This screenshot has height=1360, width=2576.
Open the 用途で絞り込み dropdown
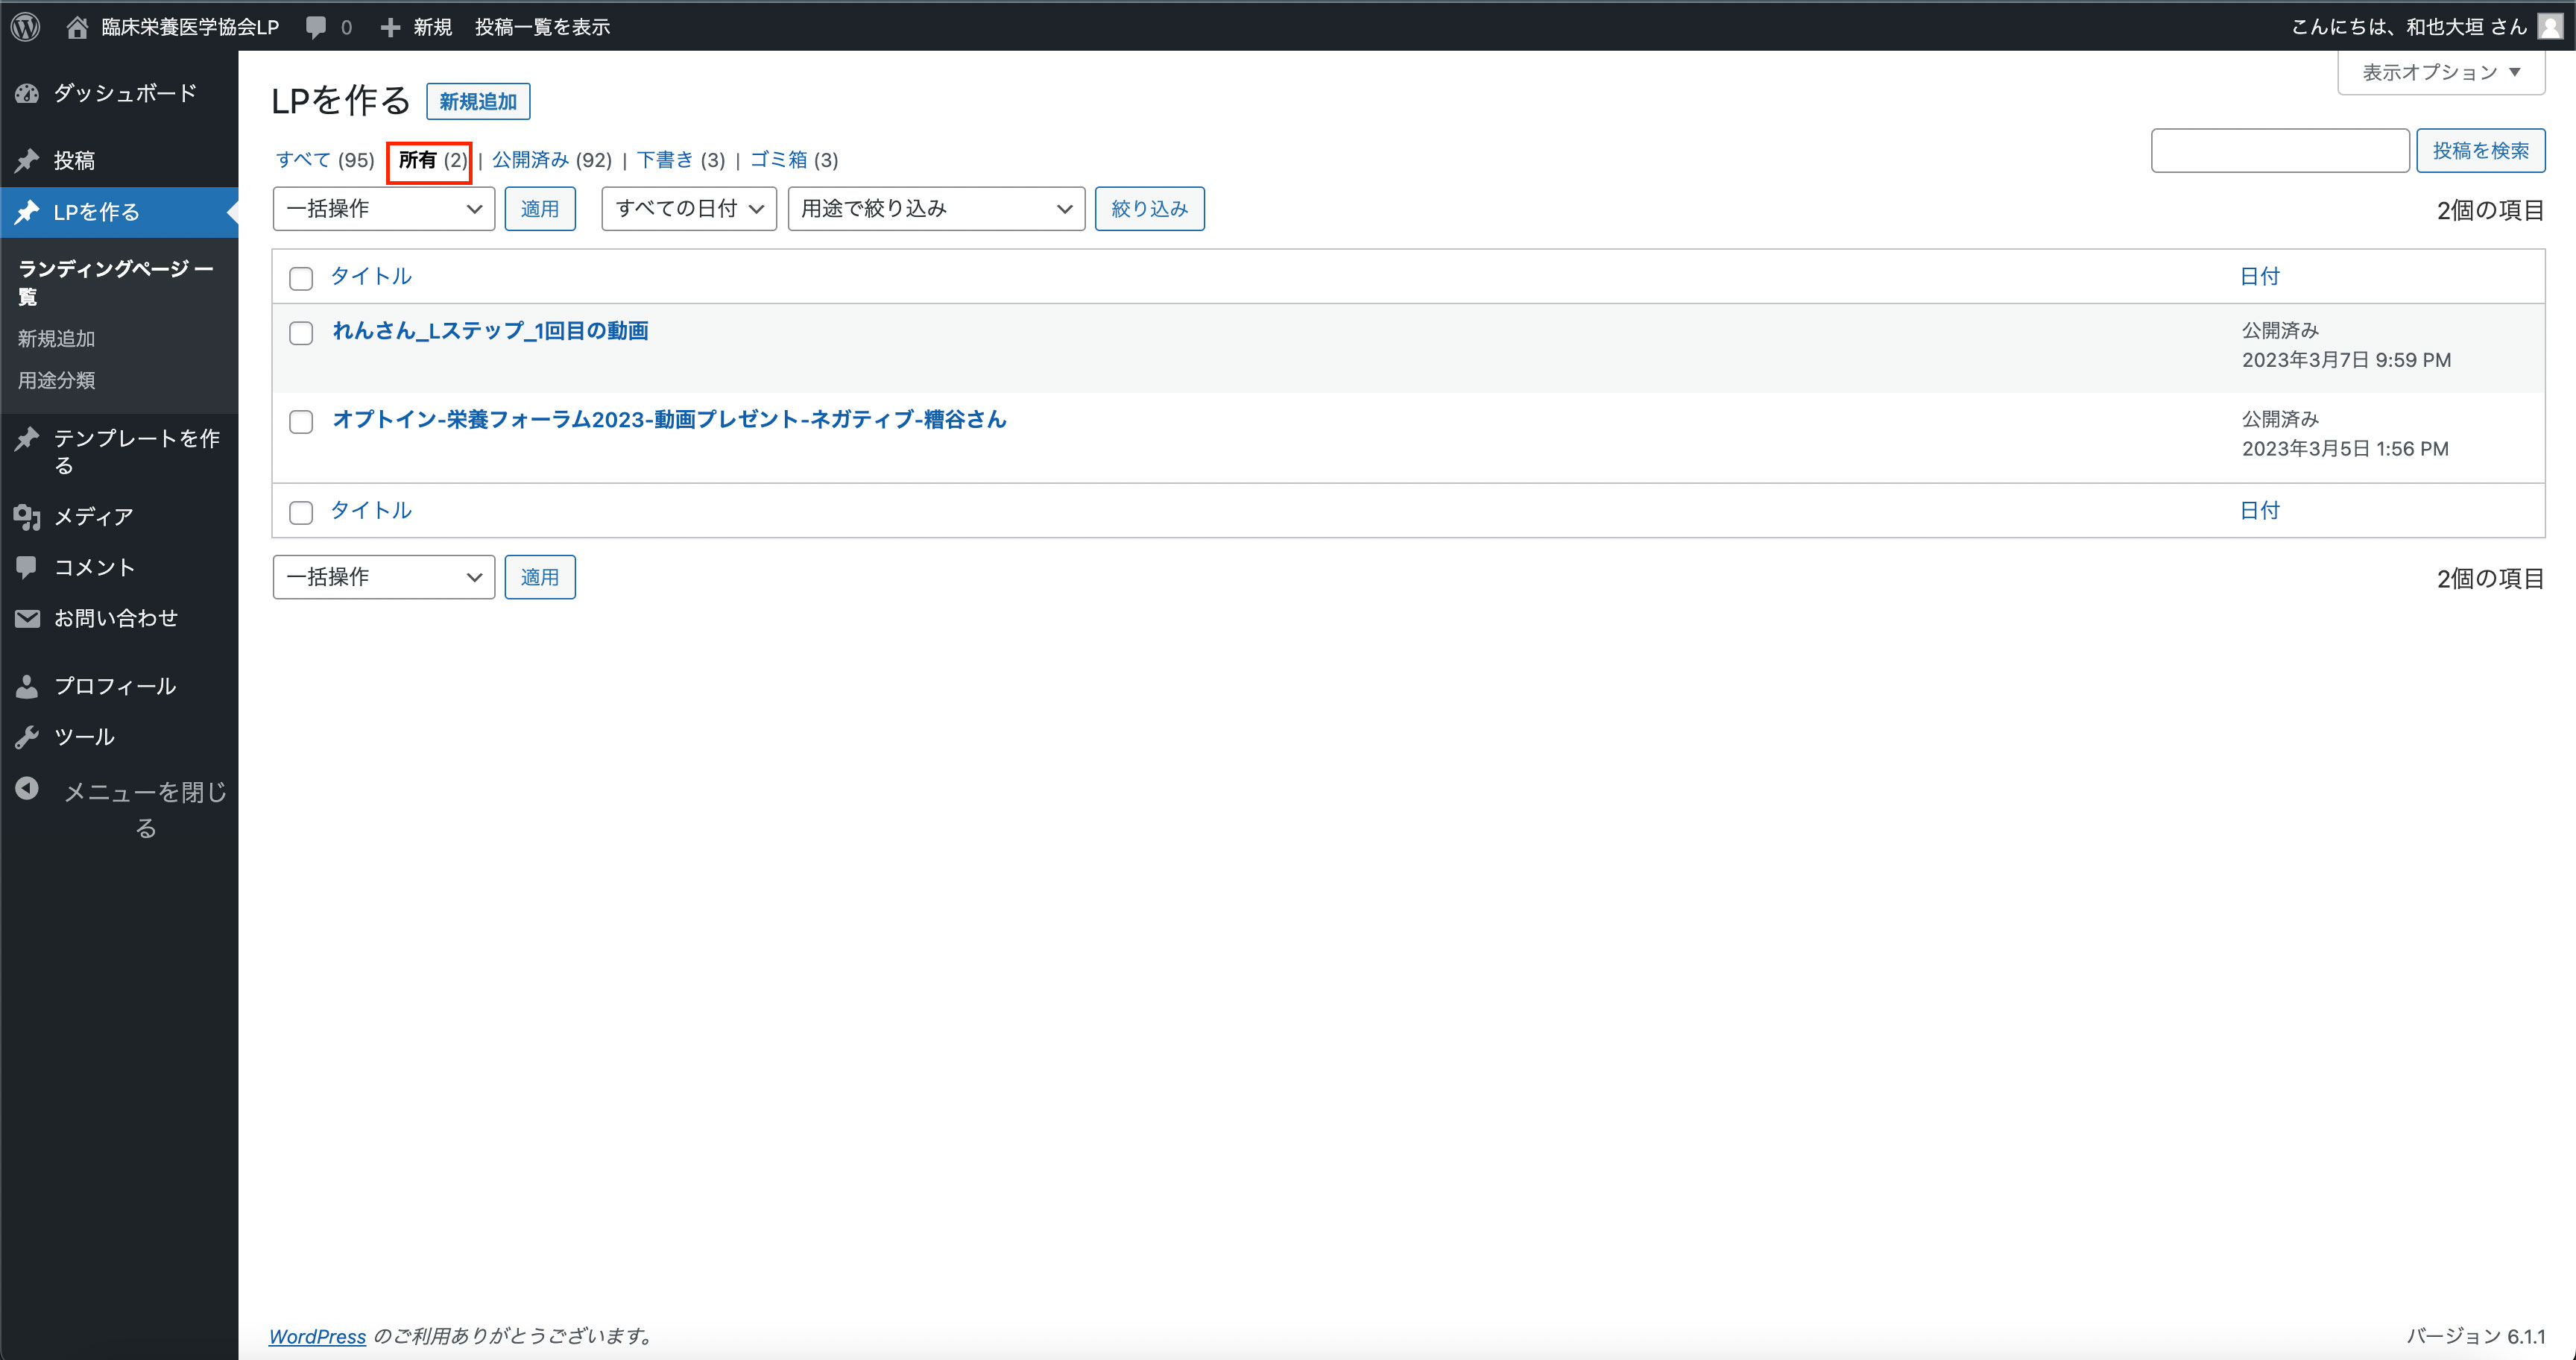point(935,209)
